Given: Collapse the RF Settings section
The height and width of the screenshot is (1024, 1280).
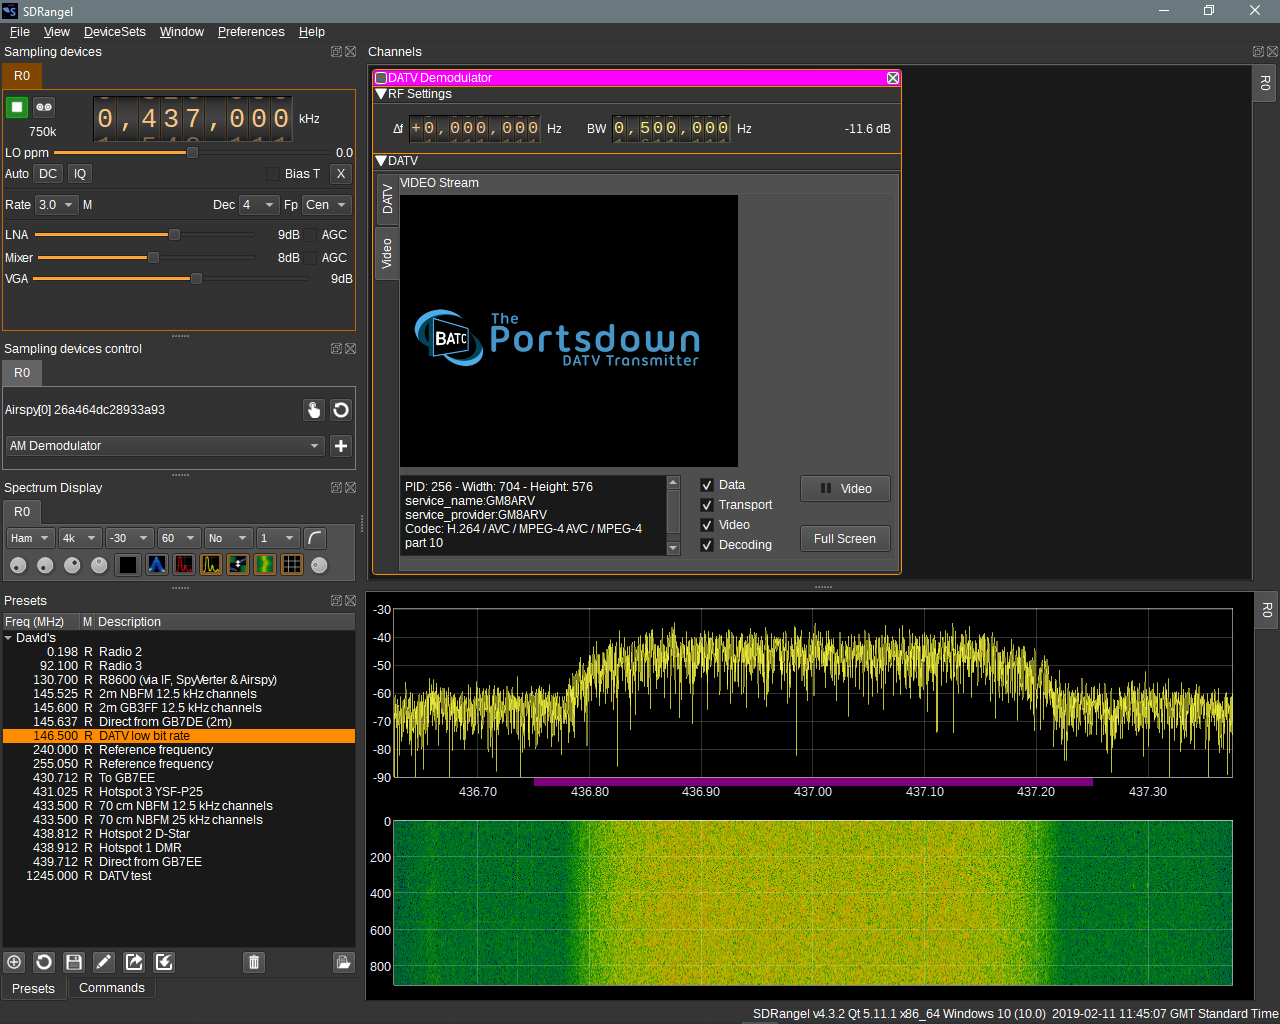Looking at the screenshot, I should [x=381, y=94].
